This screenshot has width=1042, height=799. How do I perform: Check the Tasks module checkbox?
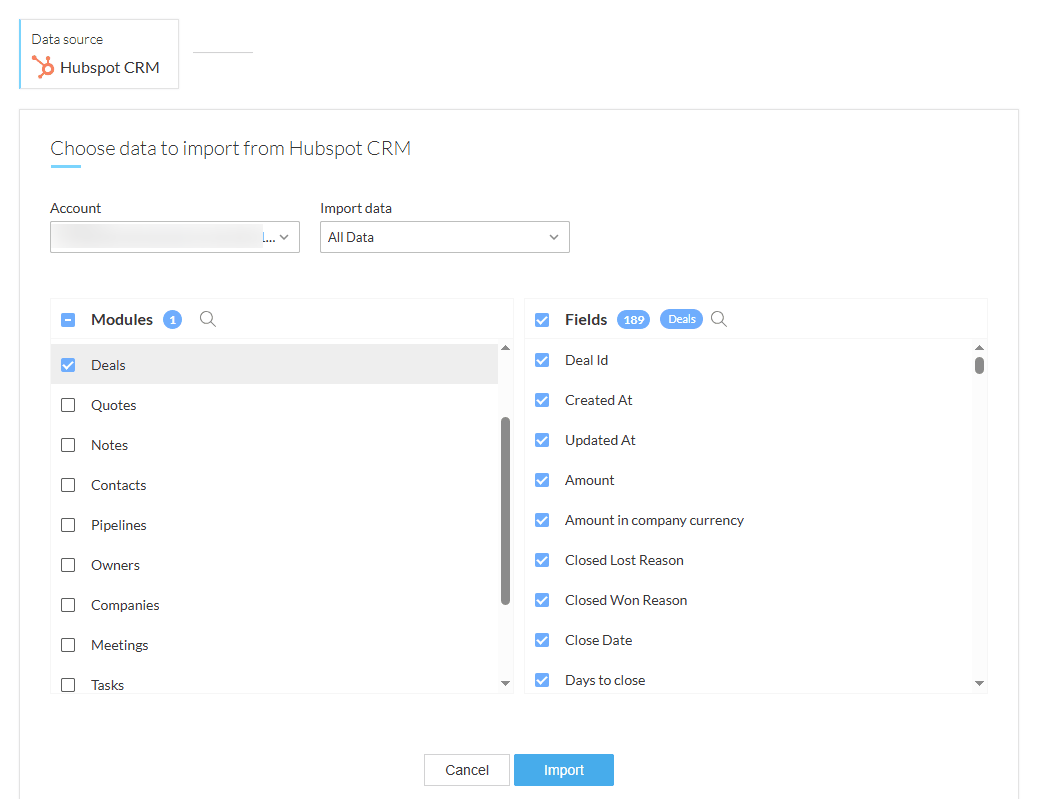click(68, 685)
